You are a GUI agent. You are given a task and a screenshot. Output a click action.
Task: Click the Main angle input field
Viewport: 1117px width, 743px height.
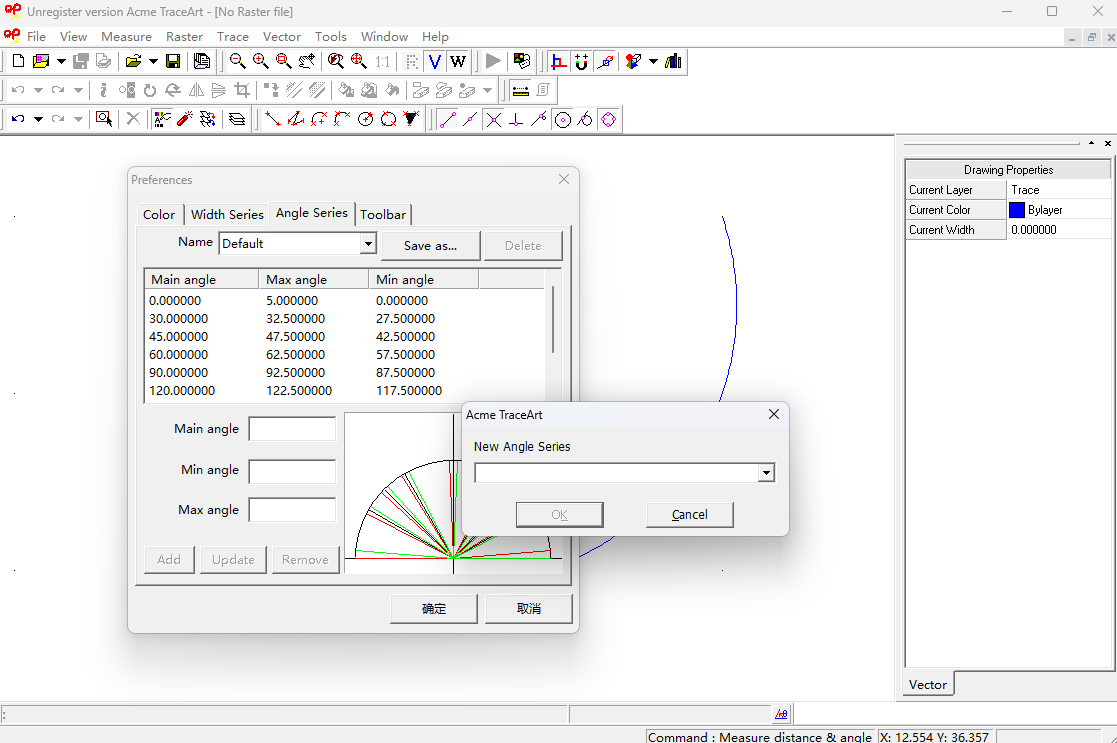point(292,429)
